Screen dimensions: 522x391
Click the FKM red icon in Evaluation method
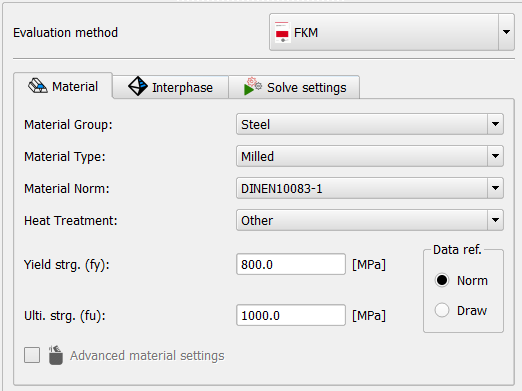(282, 32)
